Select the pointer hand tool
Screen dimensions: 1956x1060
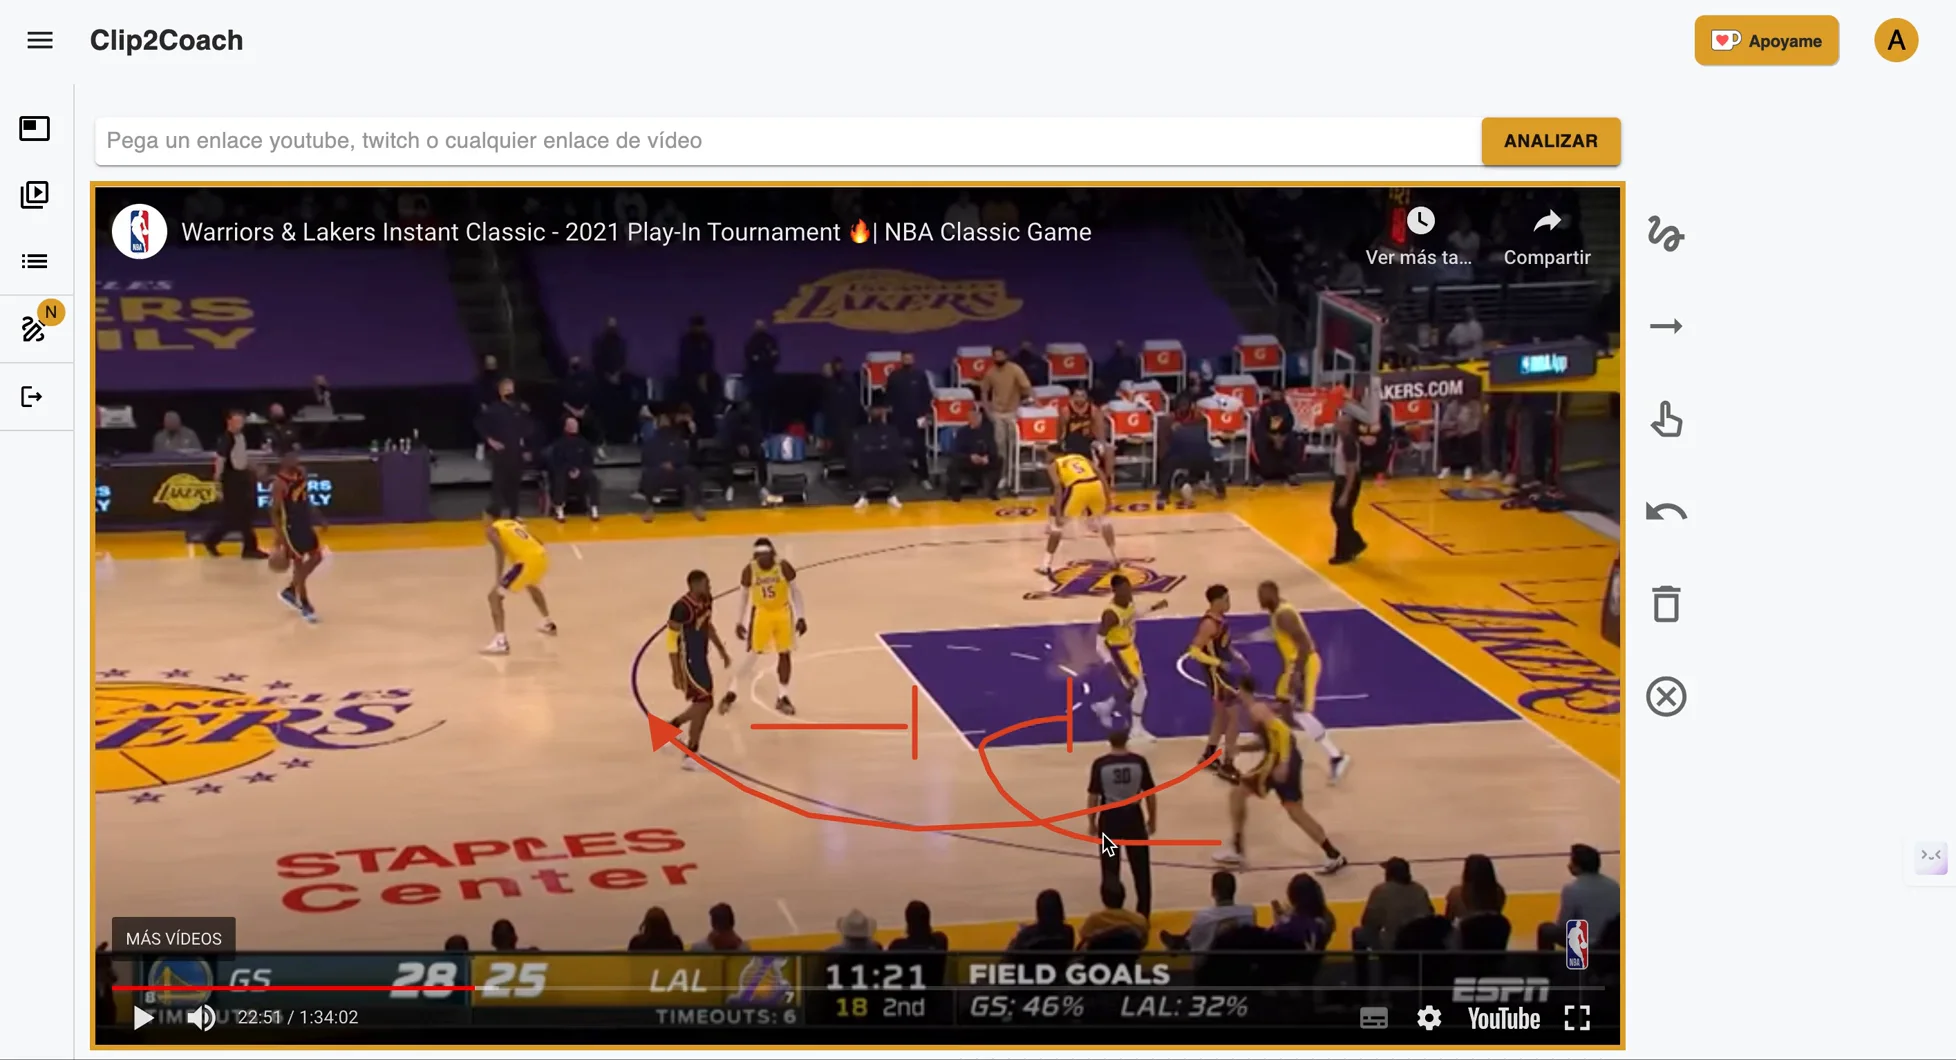tap(1666, 420)
